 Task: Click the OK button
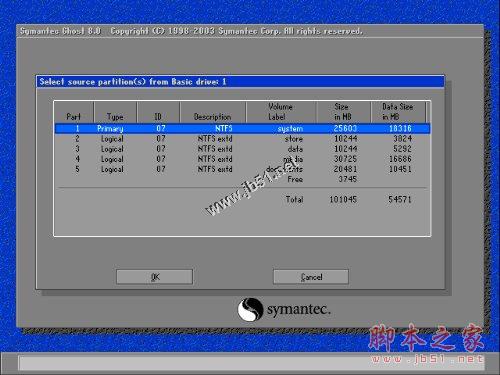click(x=154, y=277)
